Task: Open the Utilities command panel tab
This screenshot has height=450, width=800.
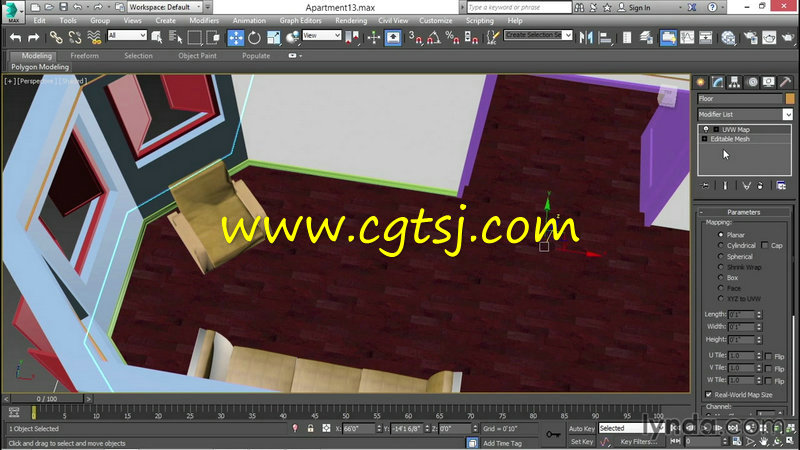Action: pos(785,82)
